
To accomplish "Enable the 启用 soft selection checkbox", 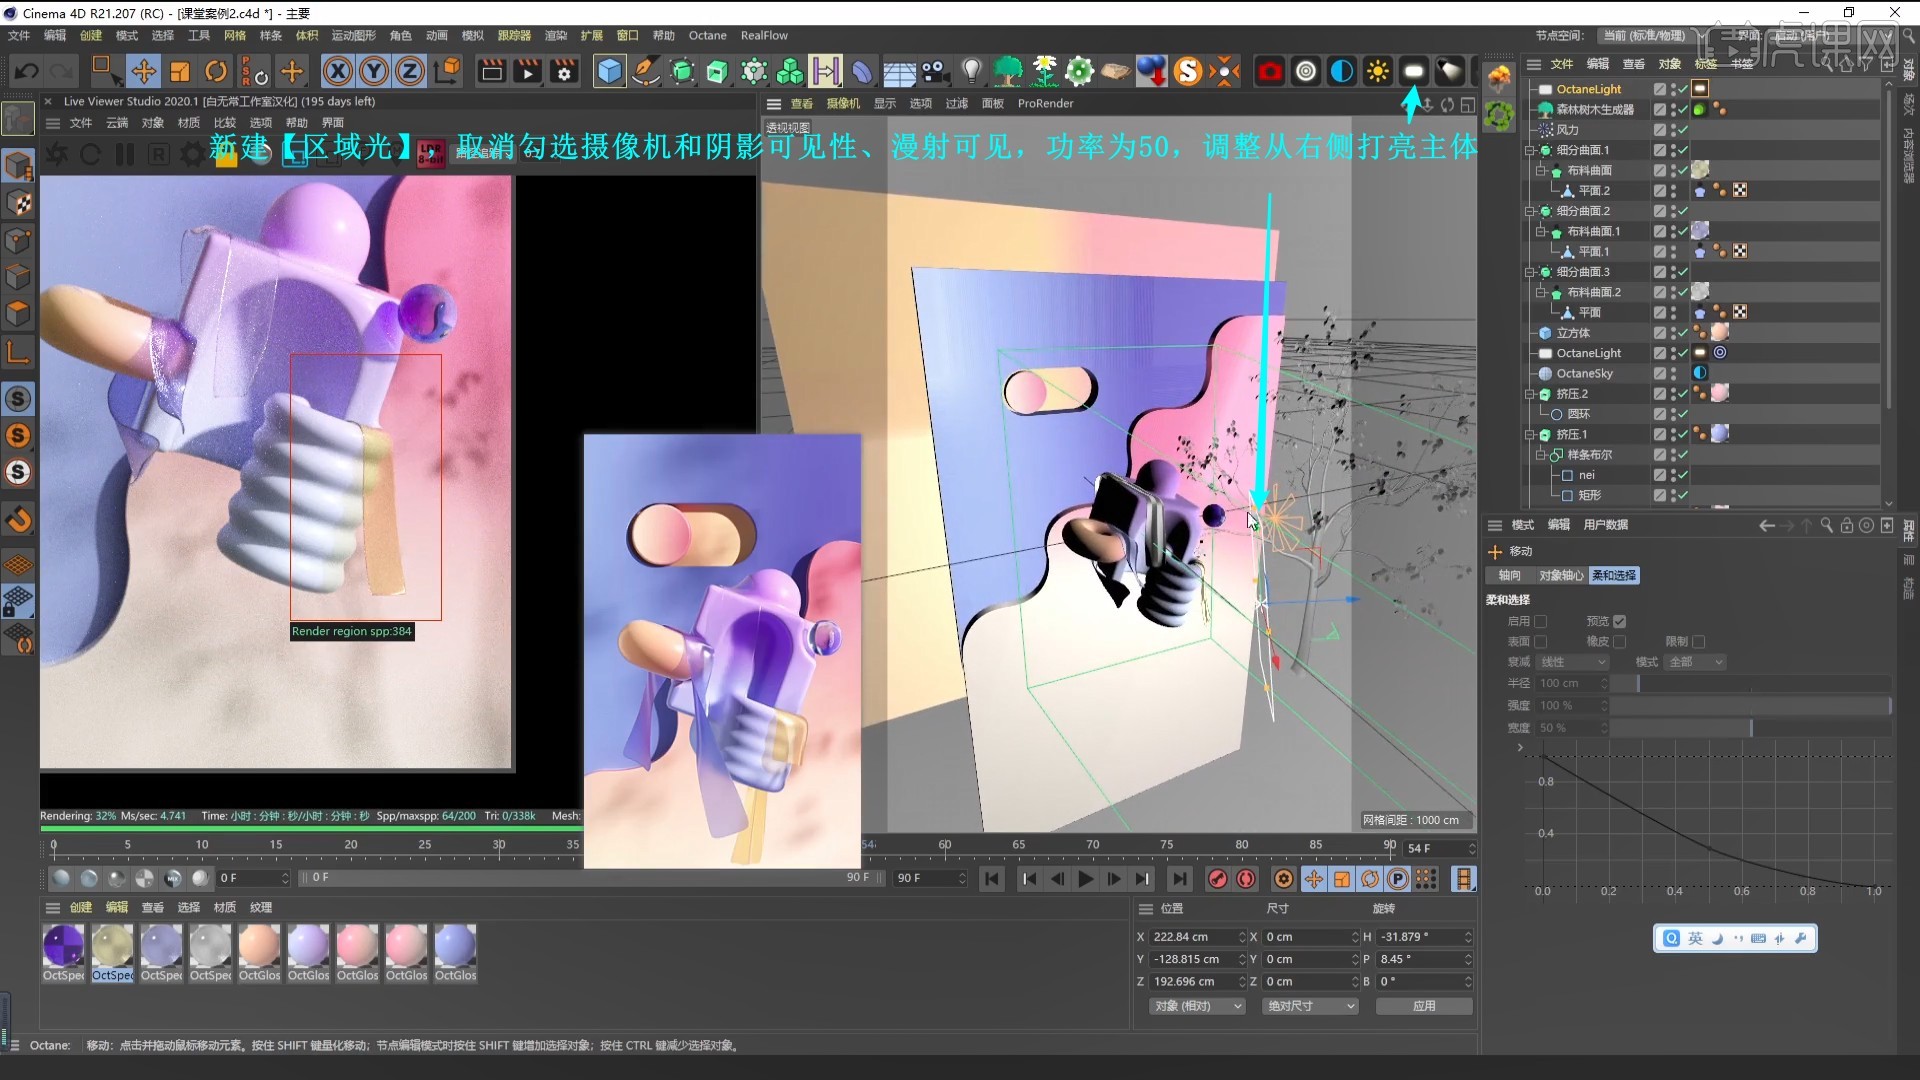I will (x=1541, y=621).
